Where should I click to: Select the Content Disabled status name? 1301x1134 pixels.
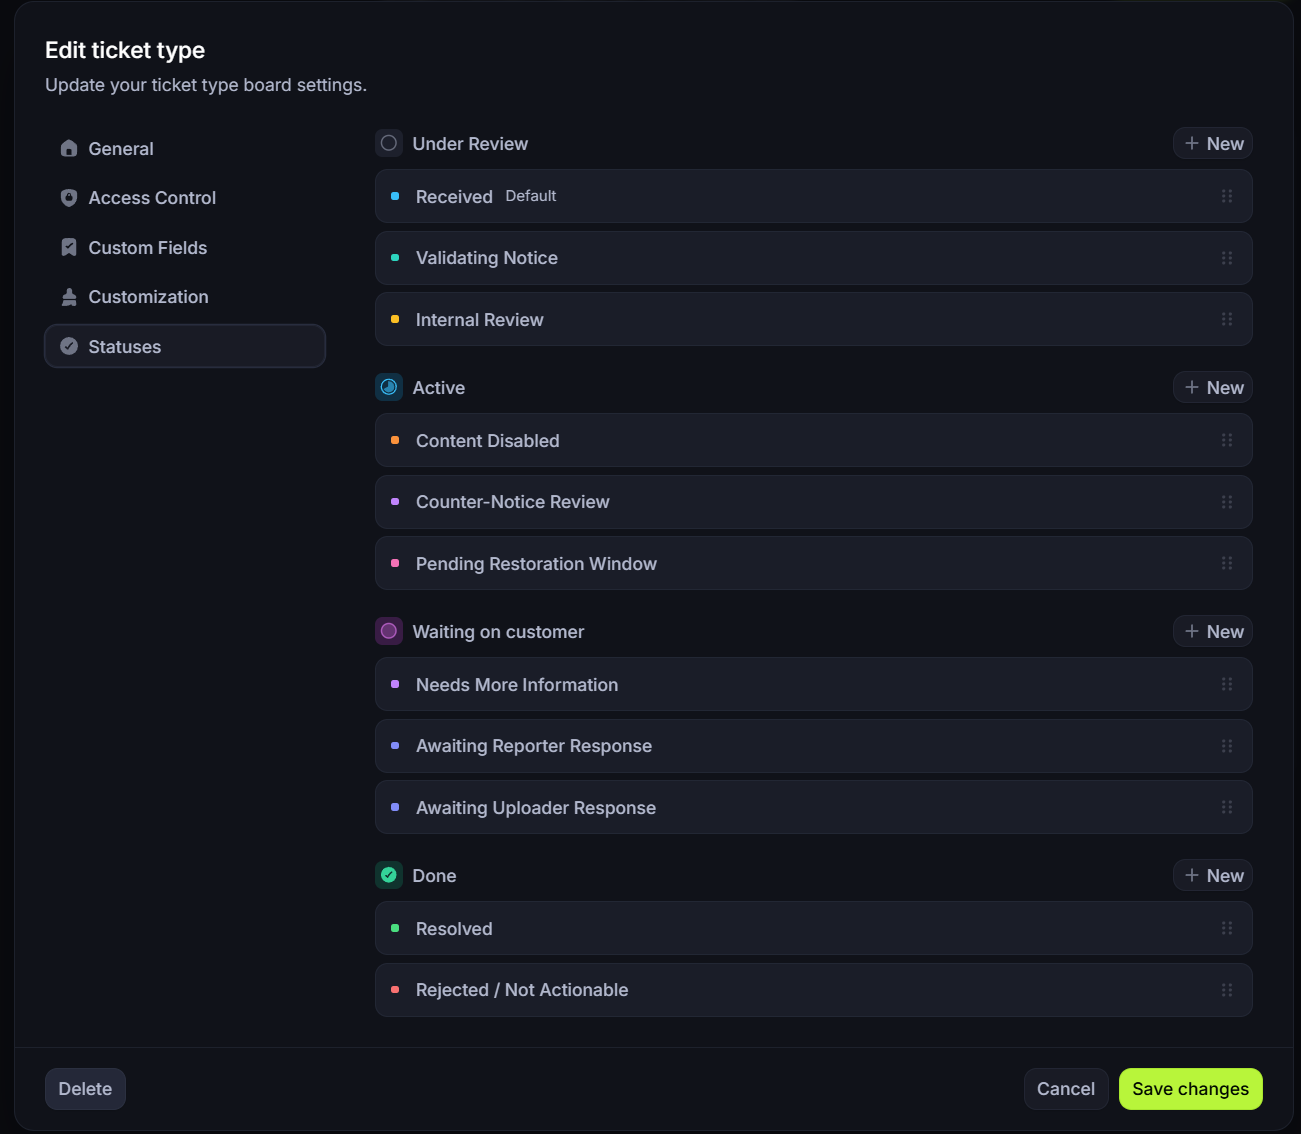click(488, 441)
